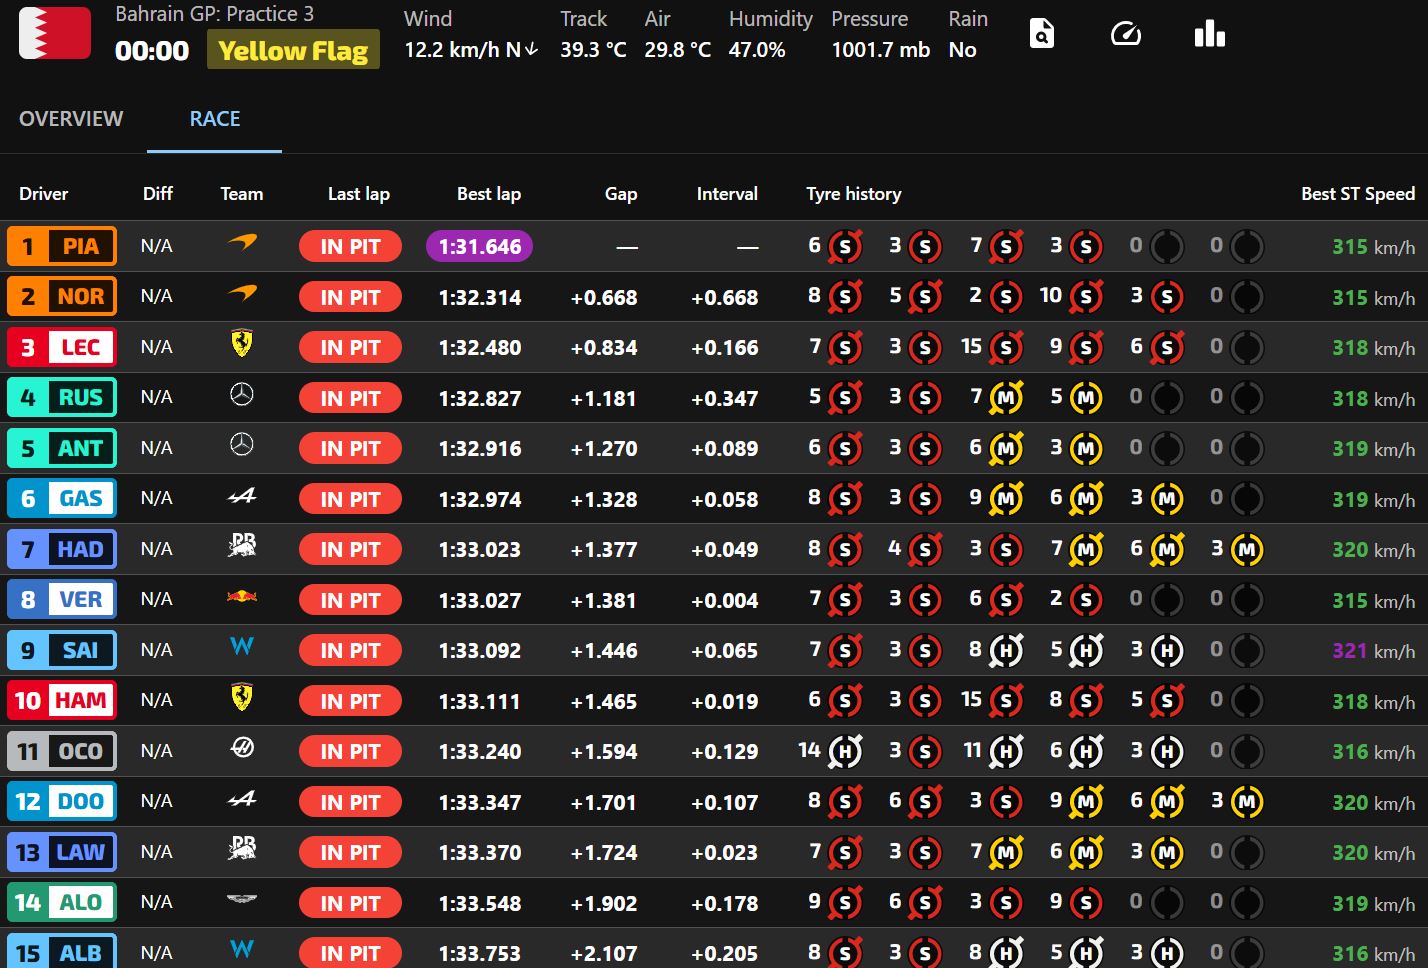Viewport: 1428px width, 968px height.
Task: Click the McLaren logo in PIA row
Action: click(242, 243)
